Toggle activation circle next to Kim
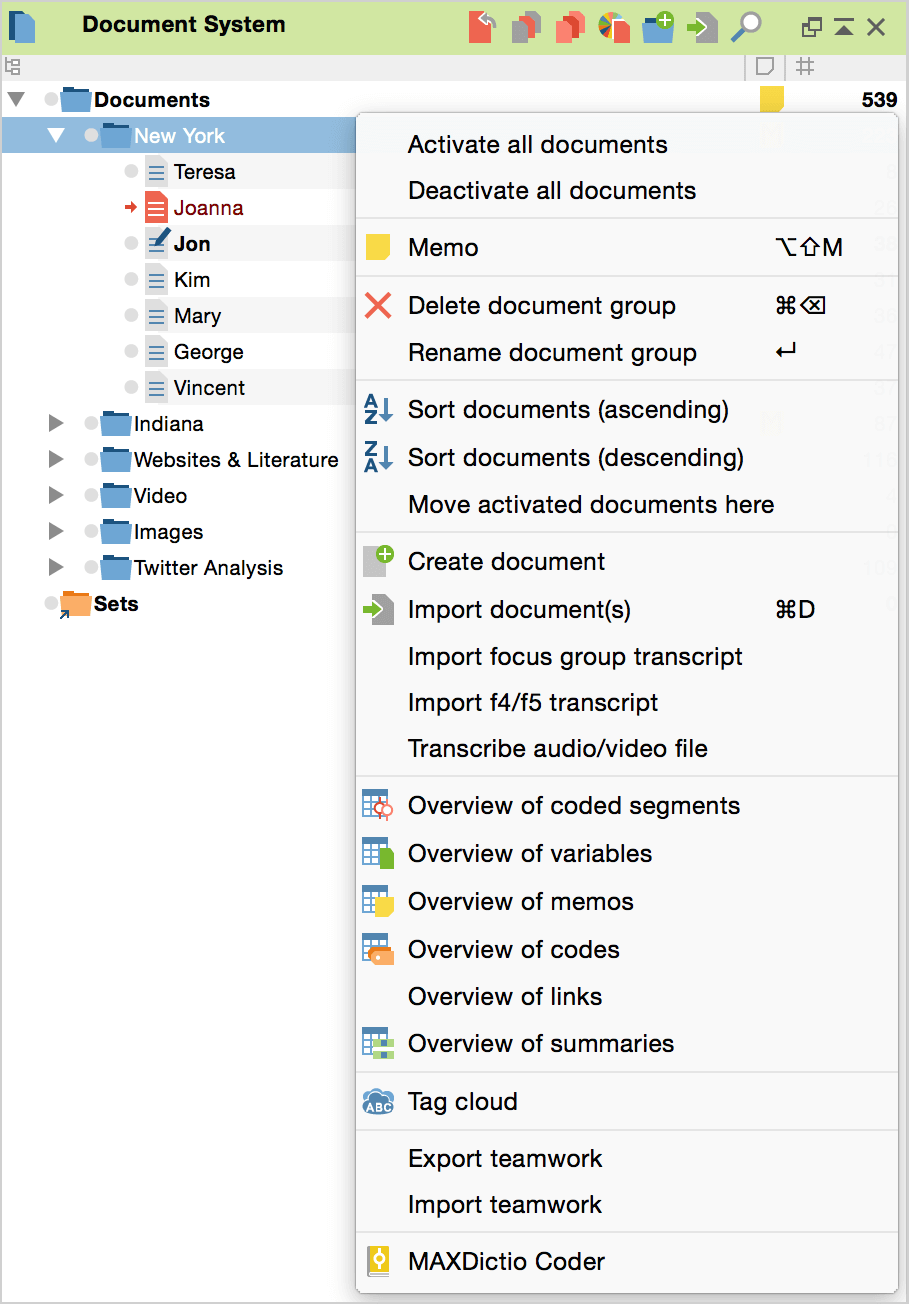The image size is (909, 1304). tap(131, 280)
